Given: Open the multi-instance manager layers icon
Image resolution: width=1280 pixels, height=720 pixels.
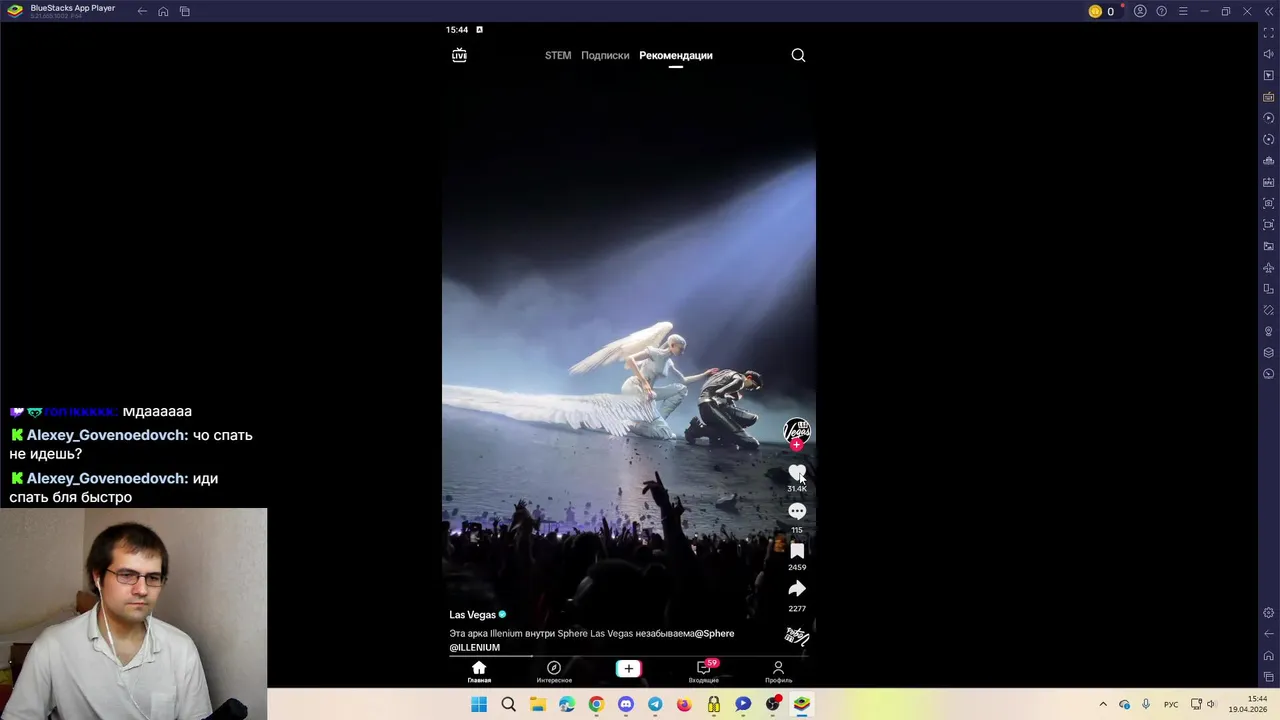Looking at the screenshot, I should [x=1269, y=352].
